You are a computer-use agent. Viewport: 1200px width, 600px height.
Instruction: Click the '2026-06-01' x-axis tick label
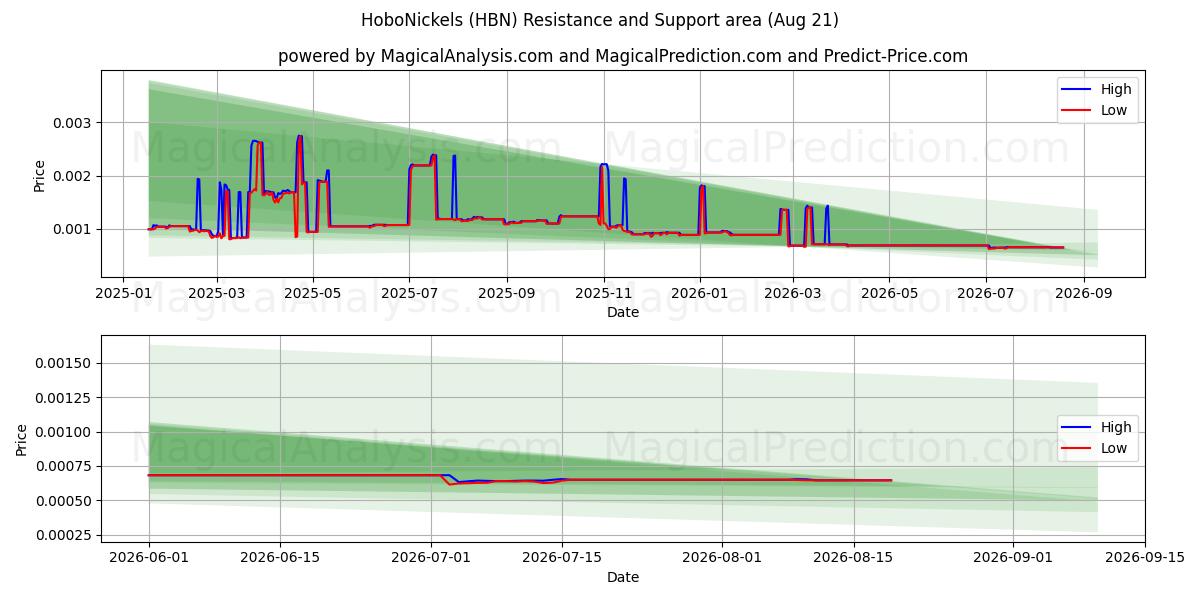click(149, 558)
